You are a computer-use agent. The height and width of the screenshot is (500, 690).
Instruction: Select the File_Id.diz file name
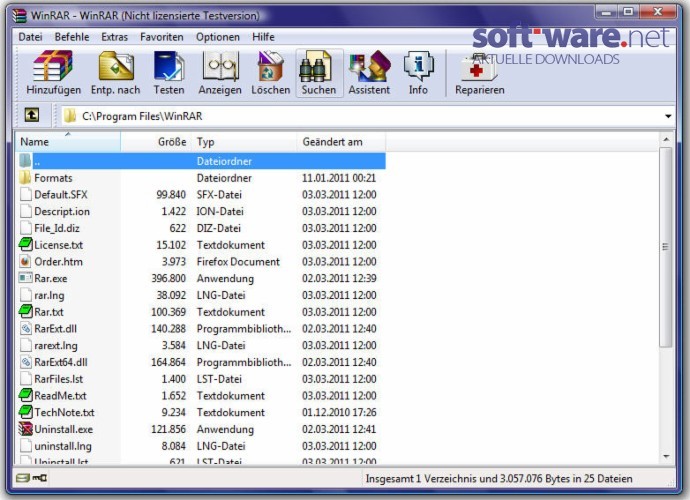[x=57, y=228]
